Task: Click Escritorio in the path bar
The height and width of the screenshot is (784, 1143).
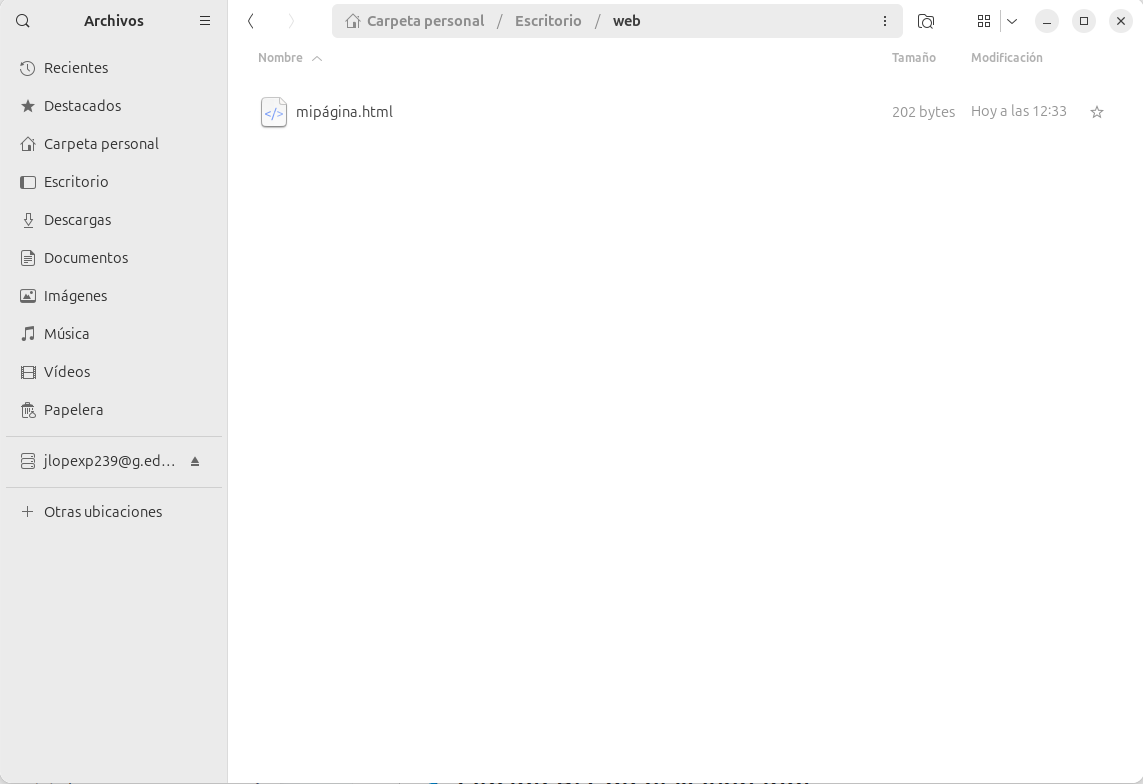Action: coord(548,21)
